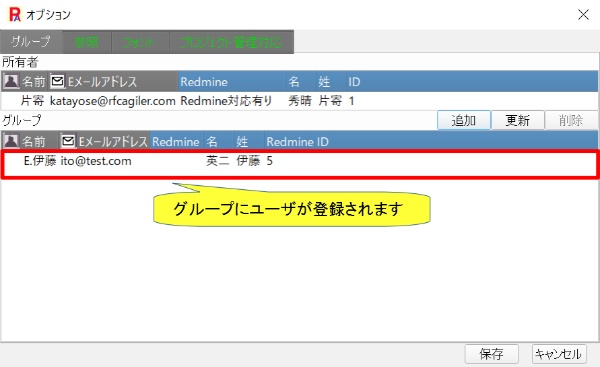Click person icon in group table header
This screenshot has height=367, width=600.
11,141
